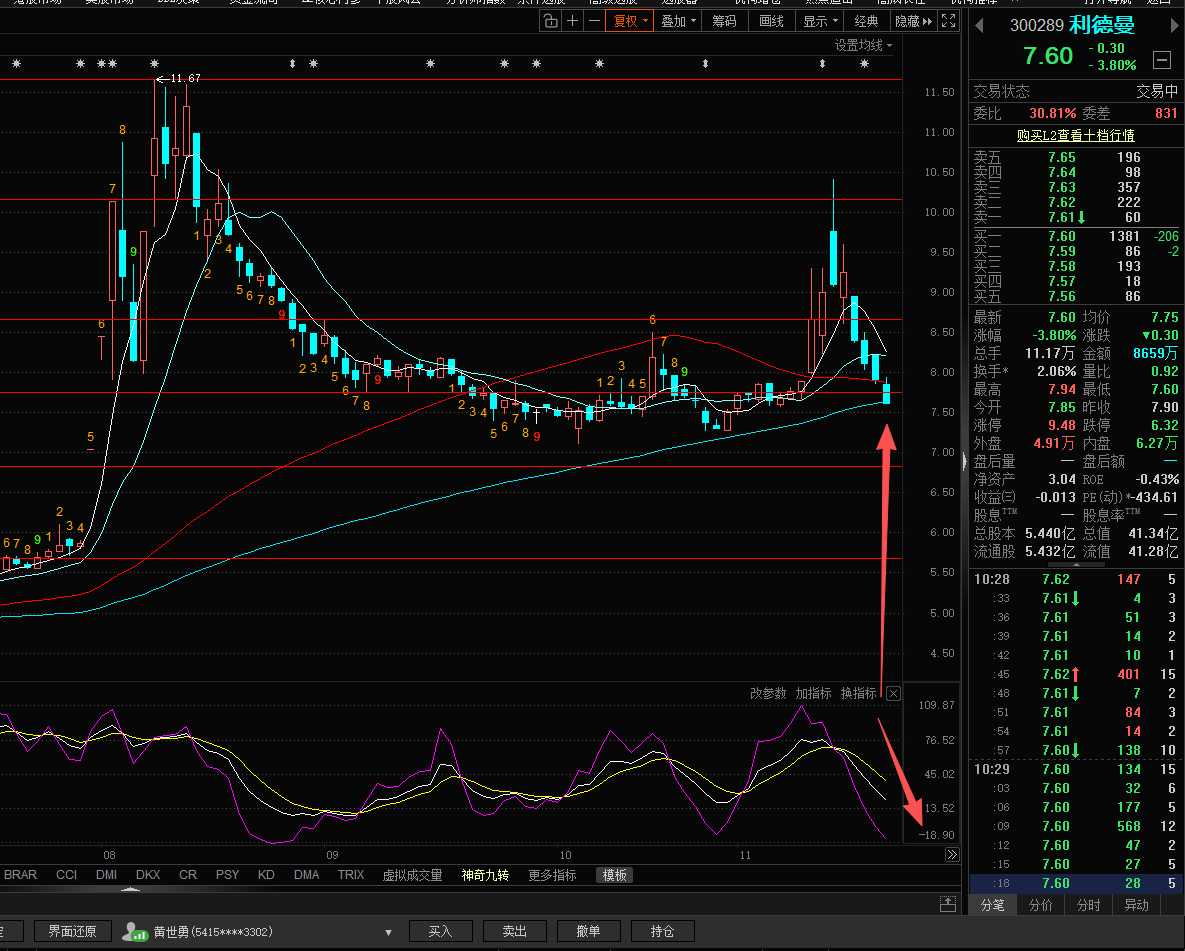Viewport: 1185px width, 951px height.
Task: Click the 交易状态 交易中 status row
Action: (x=1075, y=91)
